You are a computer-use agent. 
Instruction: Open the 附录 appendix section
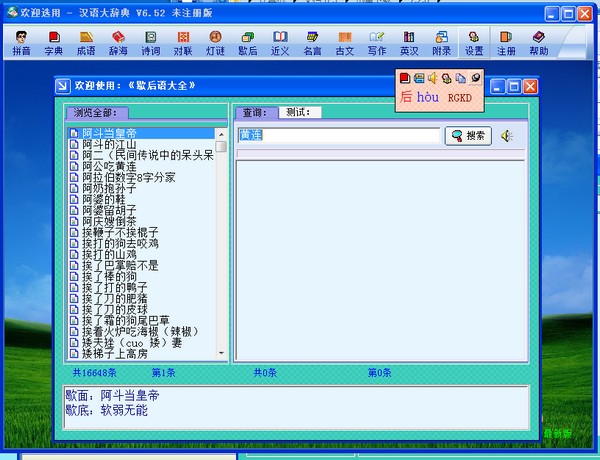(x=442, y=43)
